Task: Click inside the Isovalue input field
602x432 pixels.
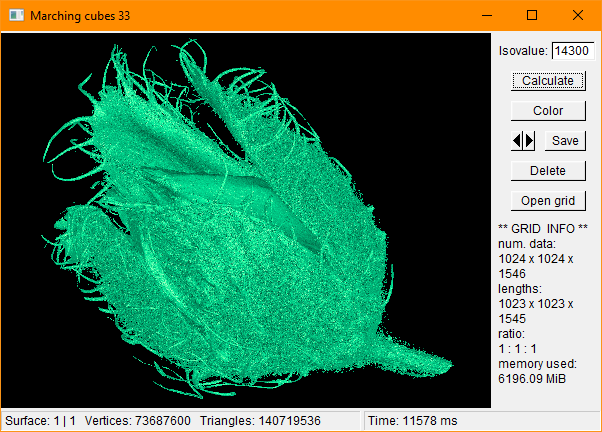Action: point(573,50)
